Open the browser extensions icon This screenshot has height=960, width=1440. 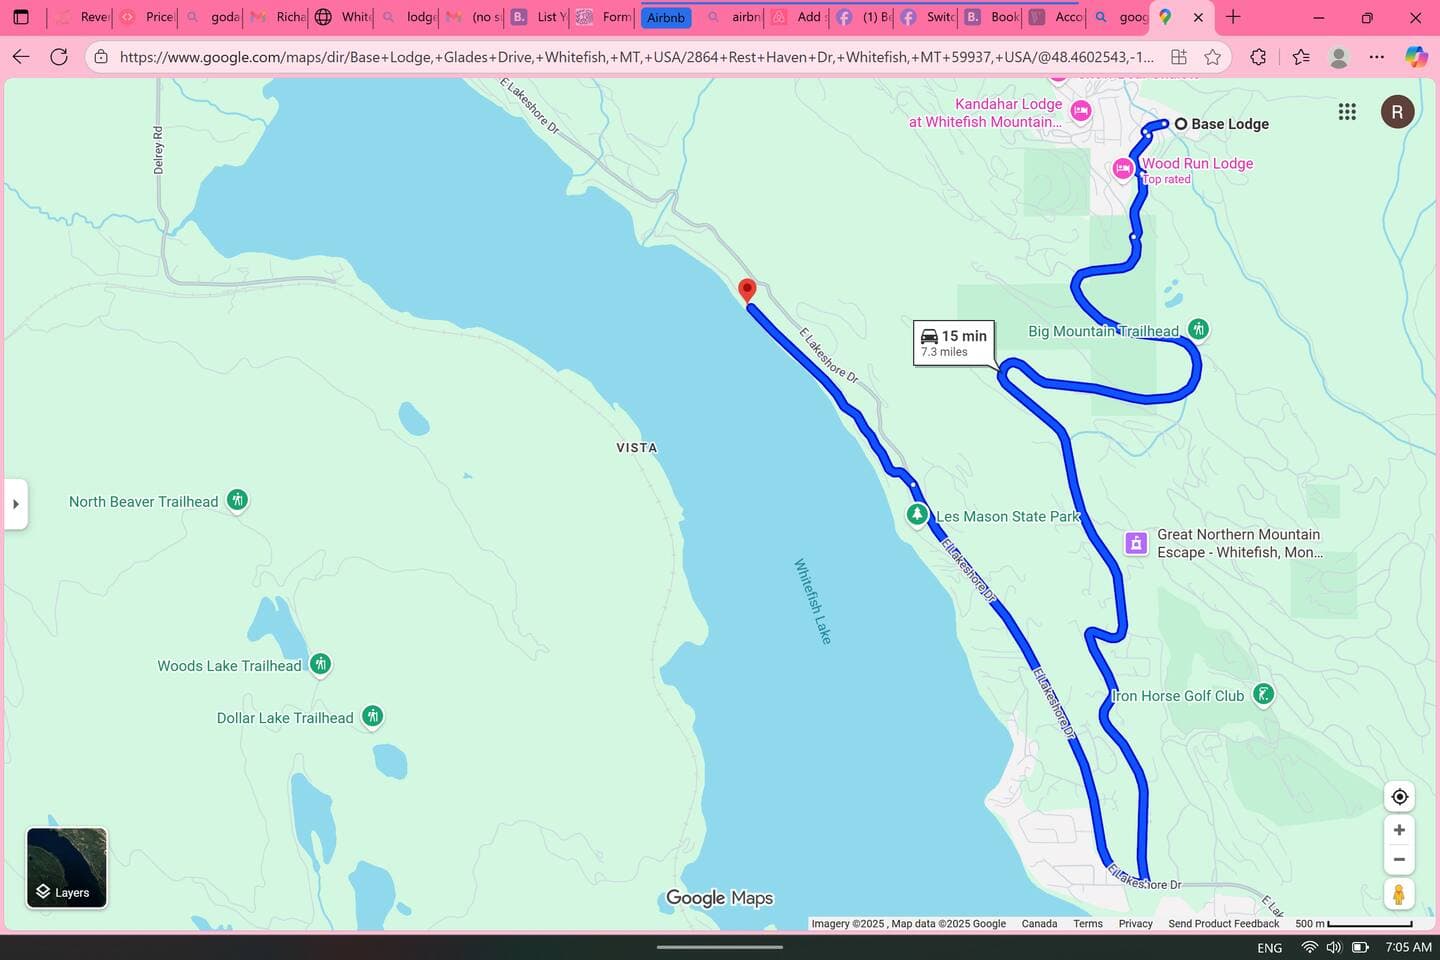pos(1258,57)
